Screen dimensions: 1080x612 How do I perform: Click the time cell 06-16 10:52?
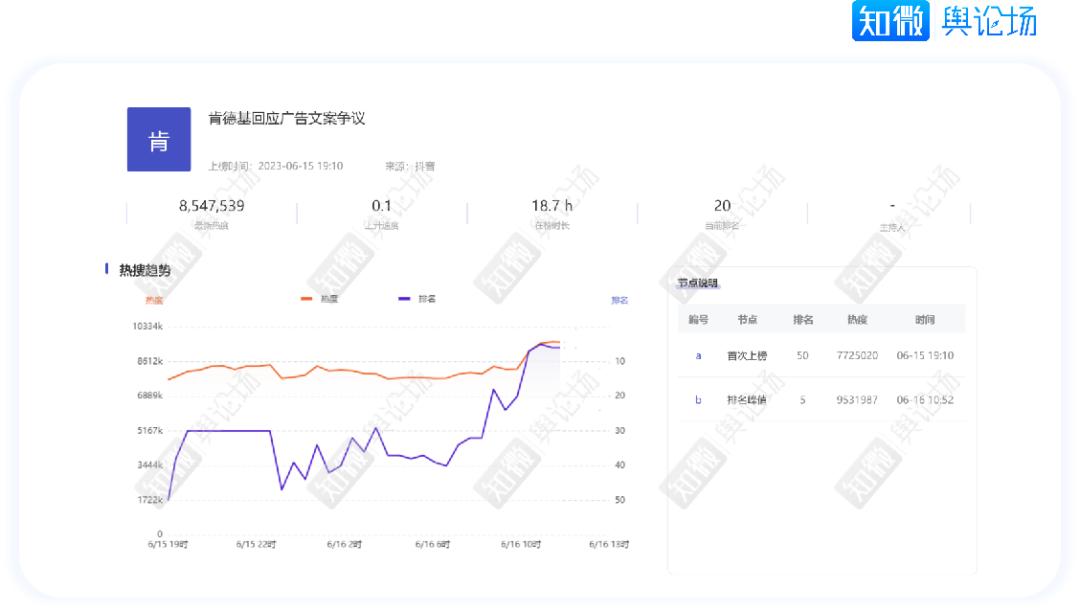[925, 400]
